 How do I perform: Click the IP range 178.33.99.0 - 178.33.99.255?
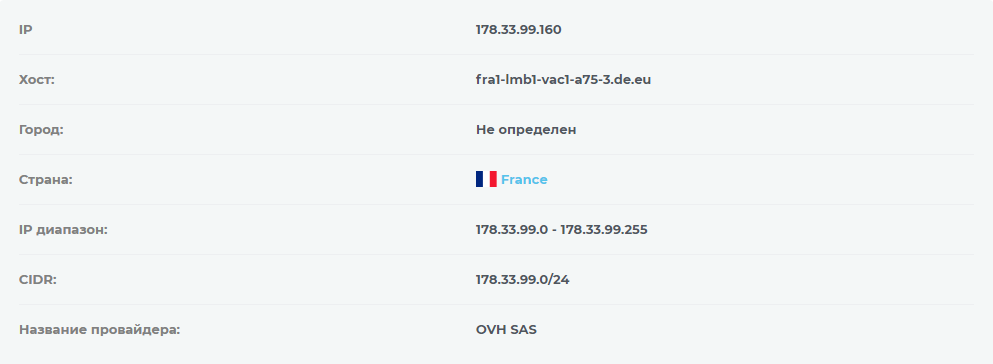[562, 230]
